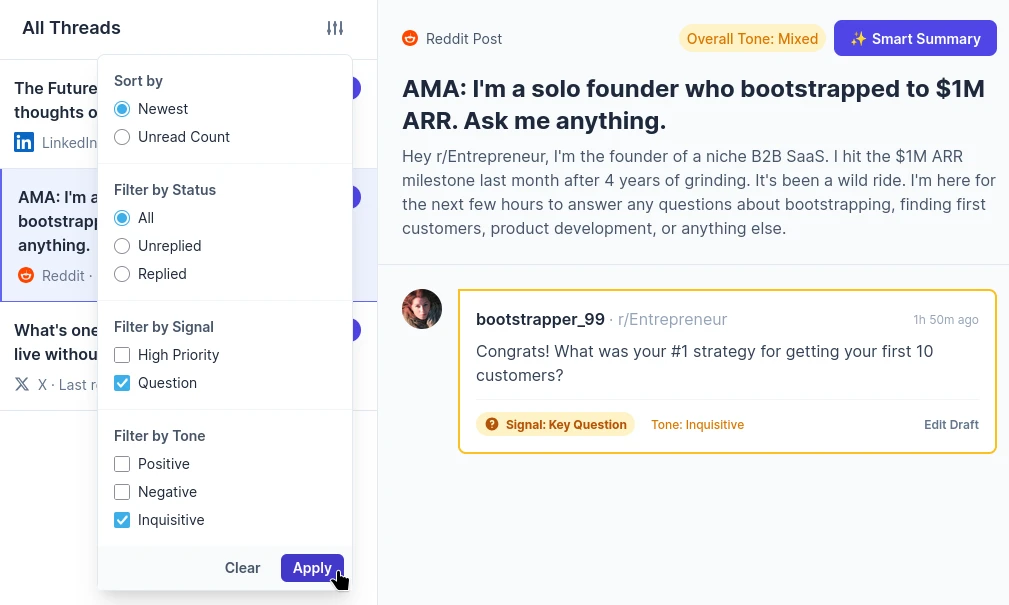
Task: Click bootstrapper_99's avatar picture
Action: tap(422, 309)
